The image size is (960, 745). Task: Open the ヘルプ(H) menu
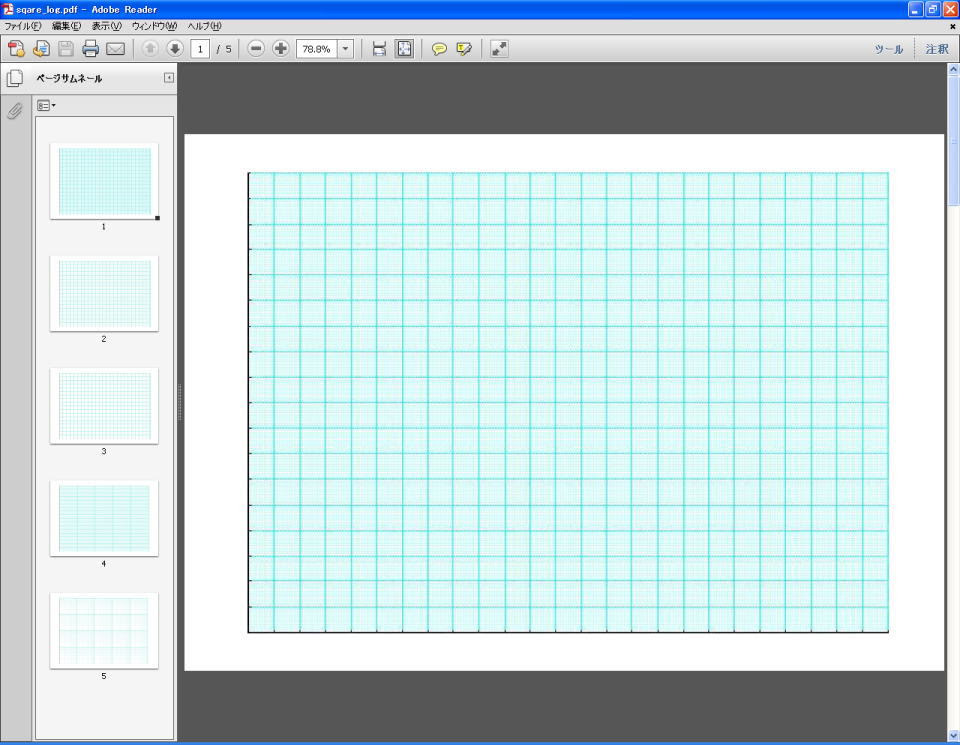tap(204, 26)
